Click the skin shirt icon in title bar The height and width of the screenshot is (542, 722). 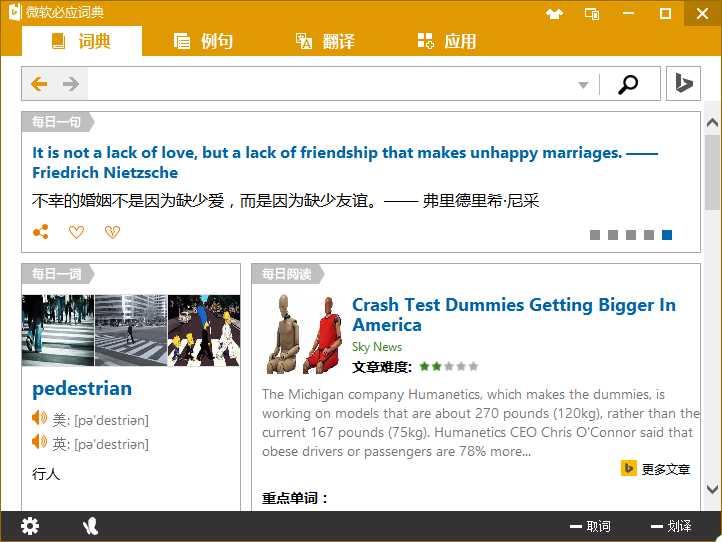coord(554,14)
